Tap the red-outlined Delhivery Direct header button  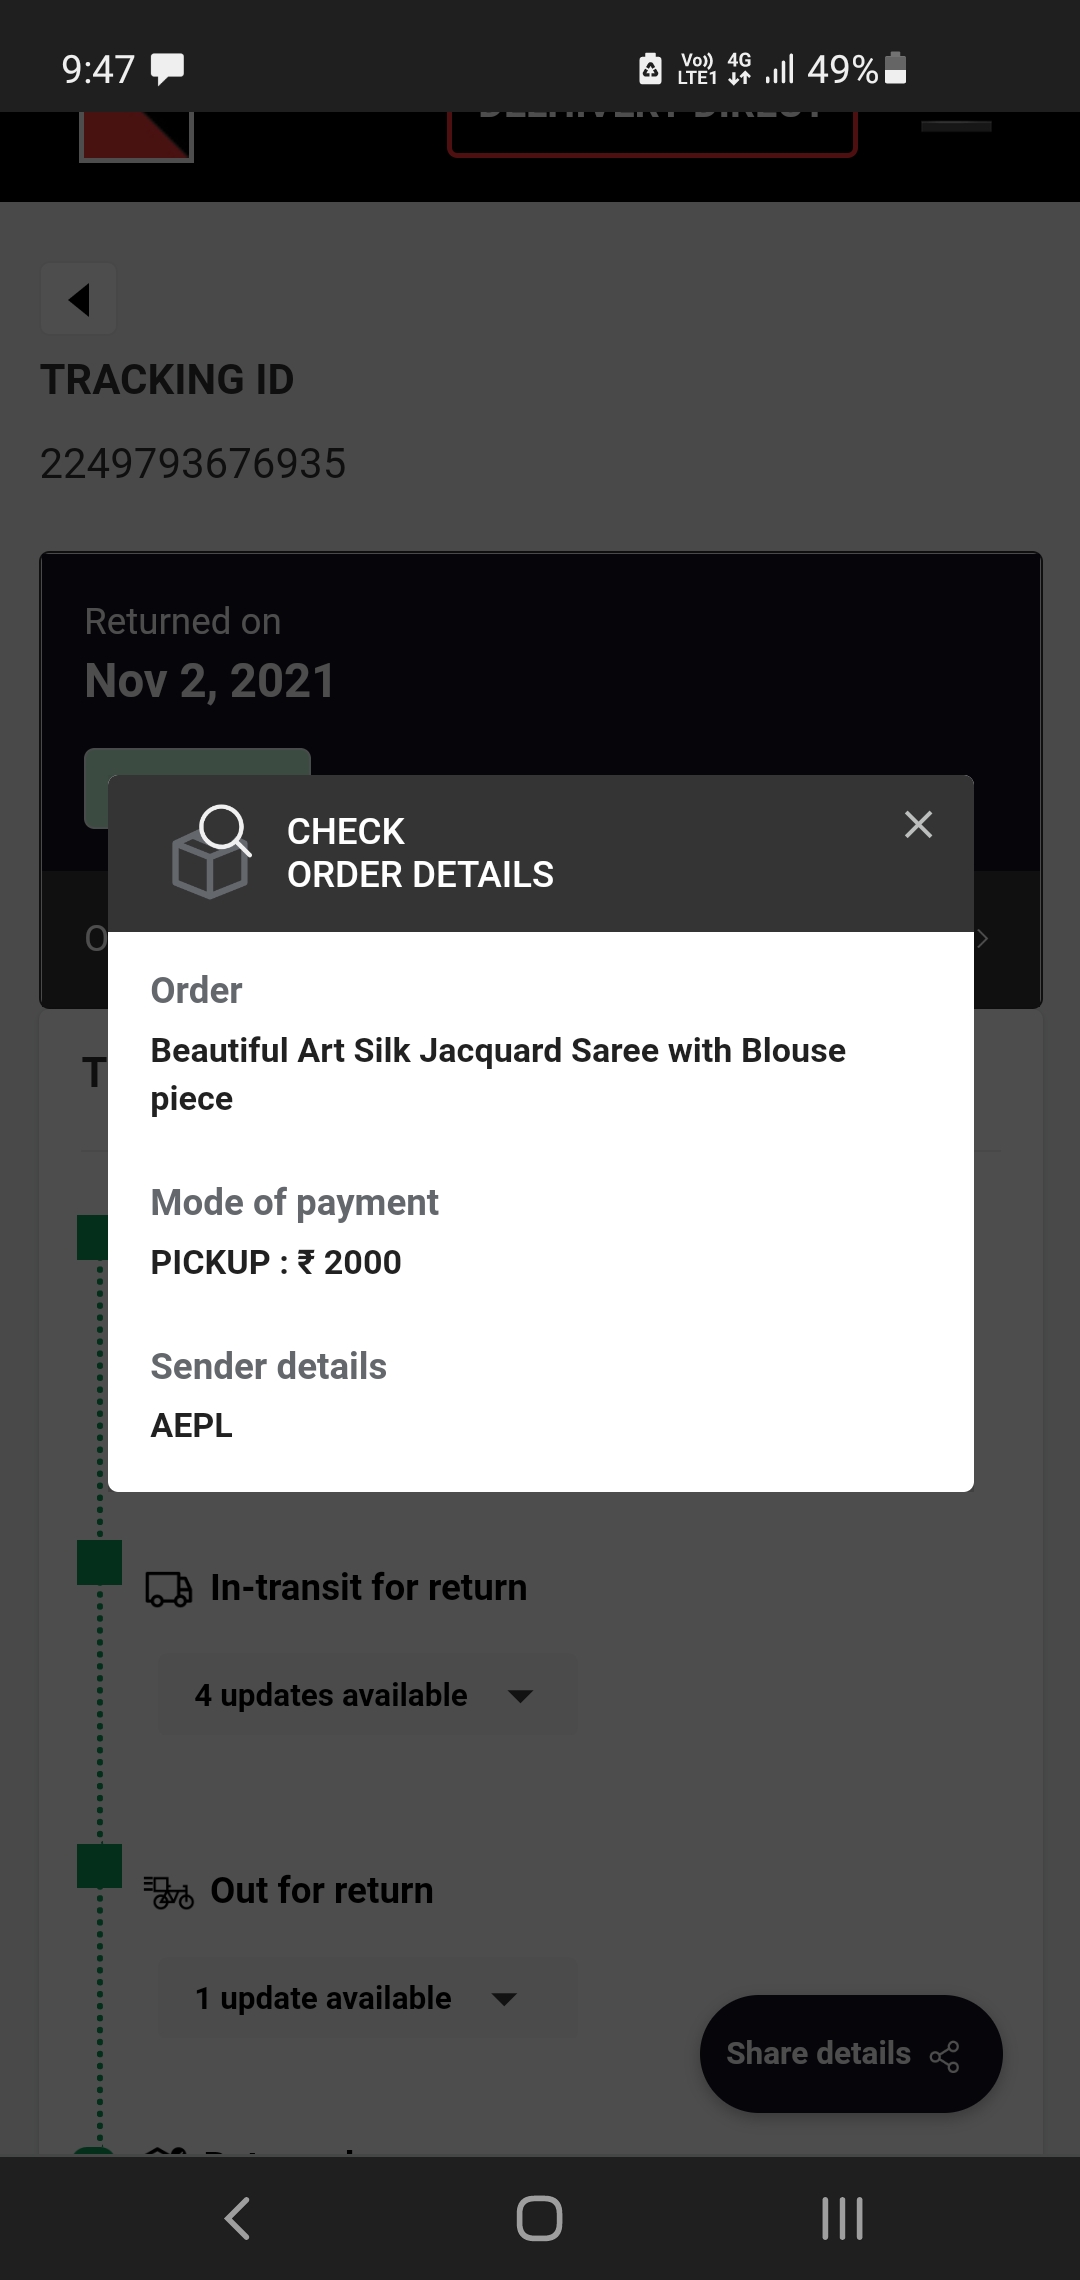(x=652, y=133)
